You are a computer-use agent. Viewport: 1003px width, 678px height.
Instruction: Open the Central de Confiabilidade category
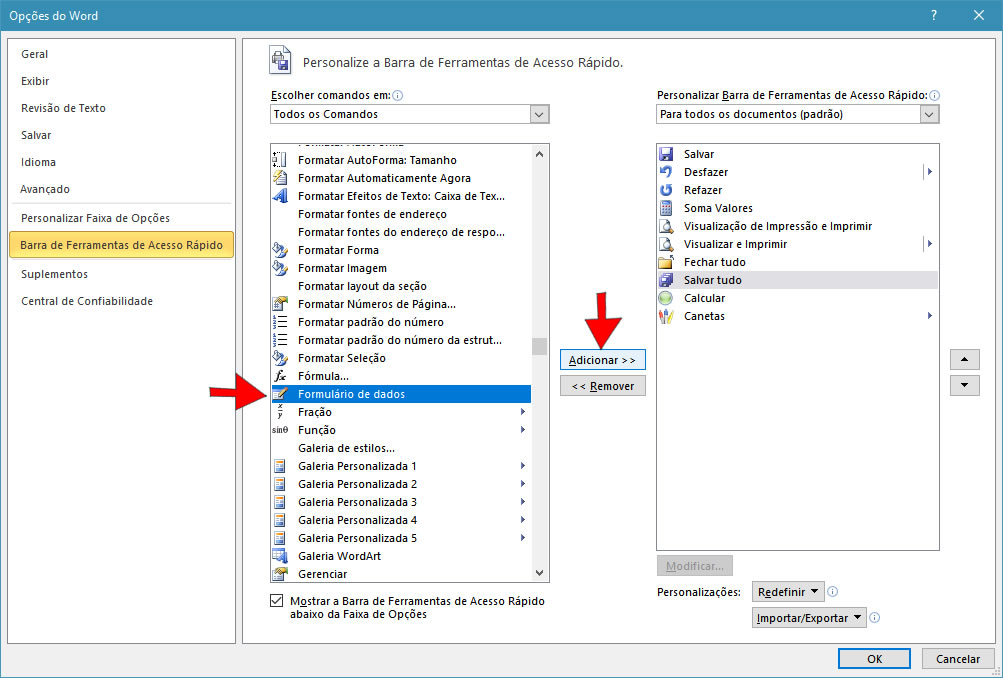click(87, 301)
